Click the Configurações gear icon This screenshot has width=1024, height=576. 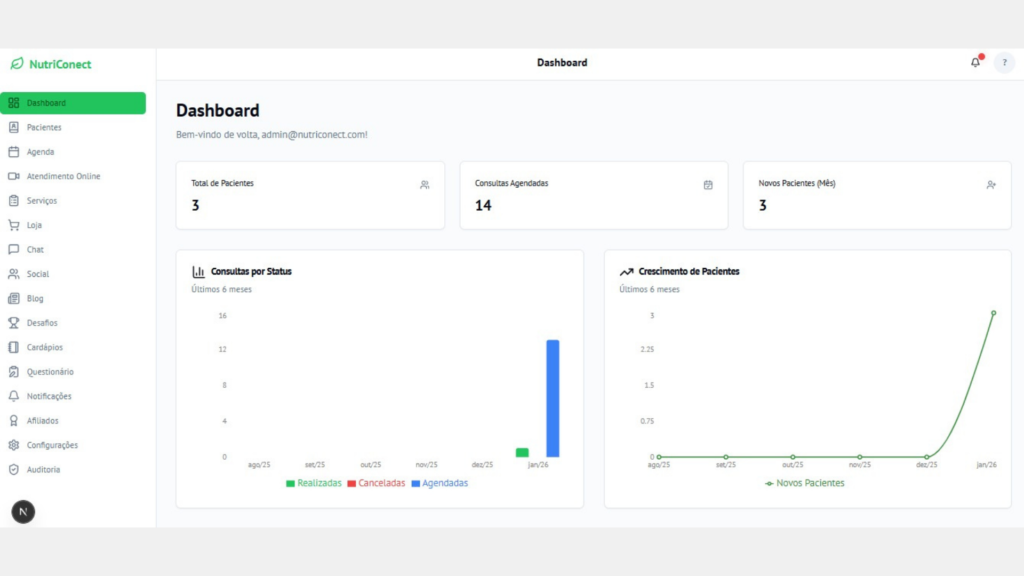click(x=14, y=445)
